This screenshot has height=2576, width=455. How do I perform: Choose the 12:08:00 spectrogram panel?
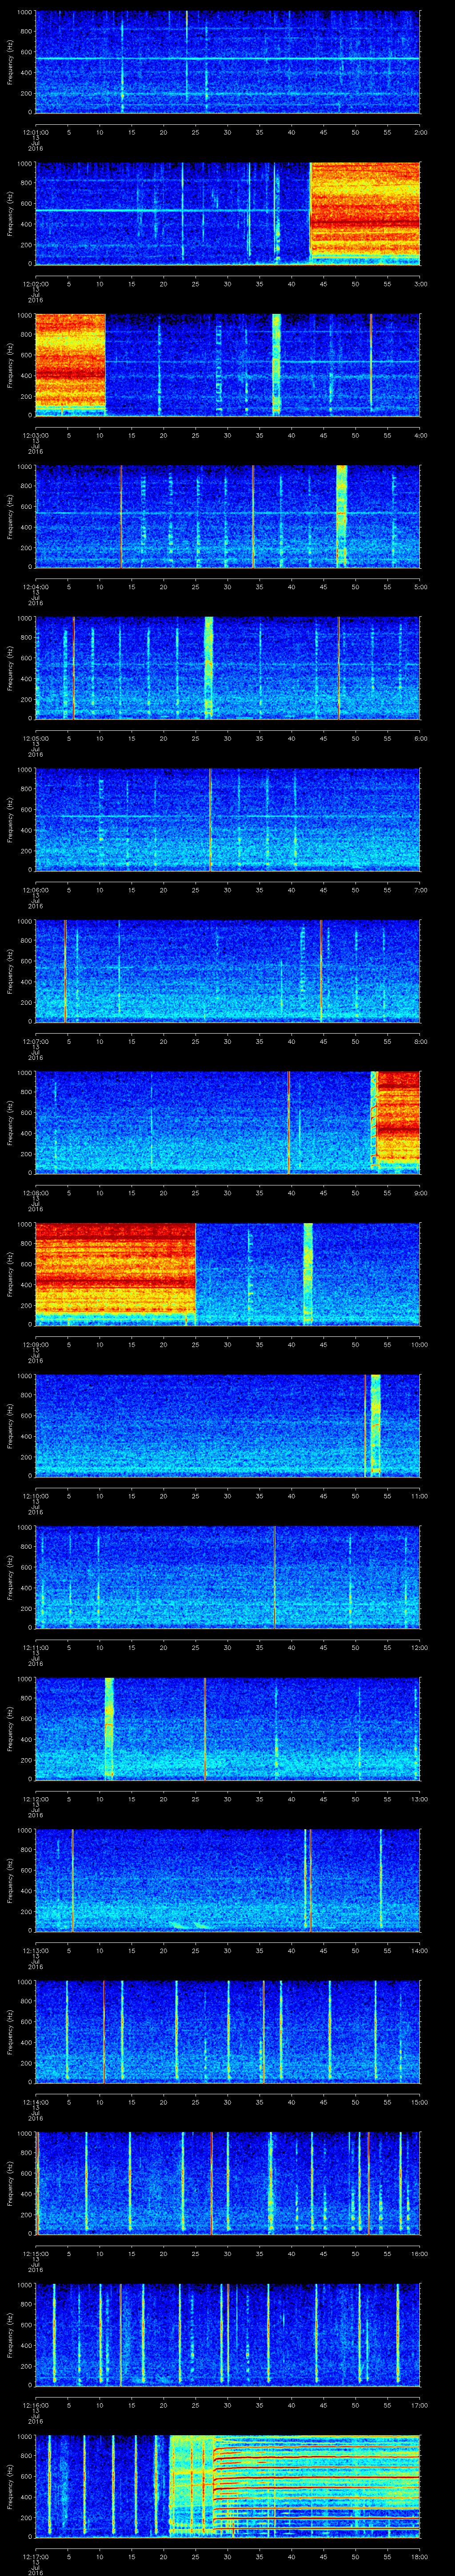227,1123
